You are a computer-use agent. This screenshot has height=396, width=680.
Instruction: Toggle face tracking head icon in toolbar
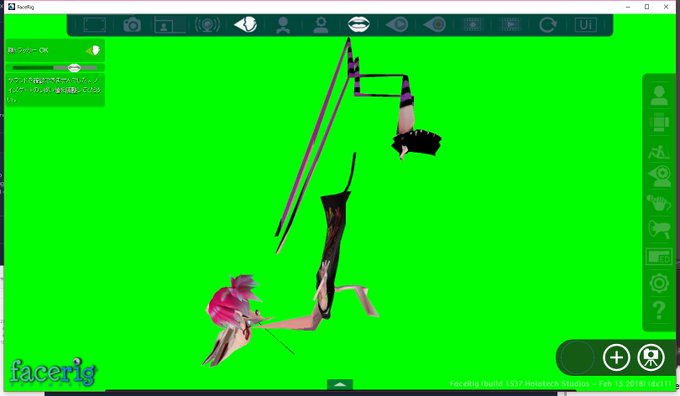tap(245, 25)
